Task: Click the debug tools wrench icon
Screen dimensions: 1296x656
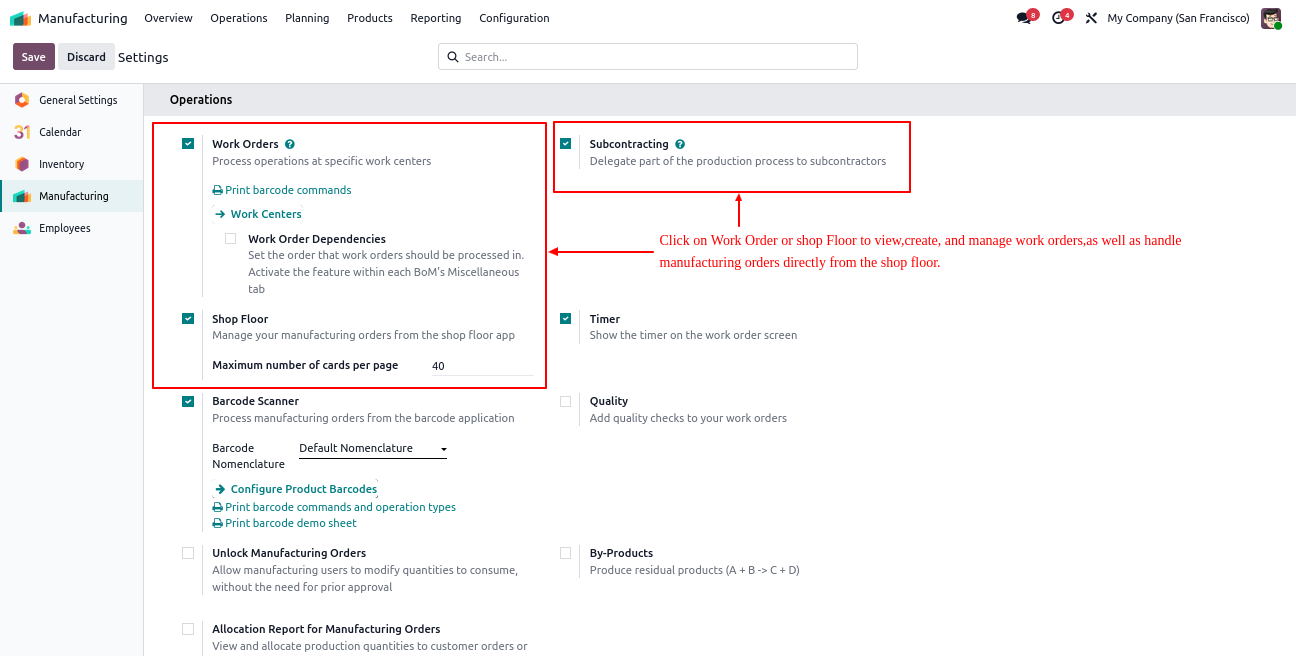Action: click(x=1091, y=18)
